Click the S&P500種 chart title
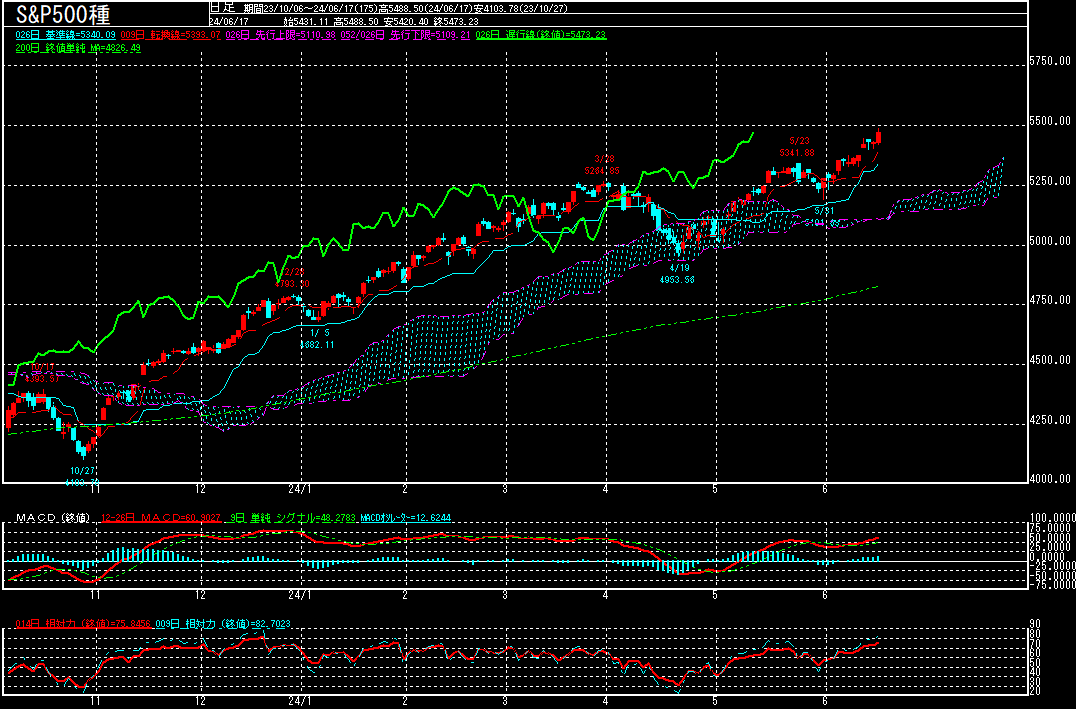1076x709 pixels. click(x=63, y=14)
